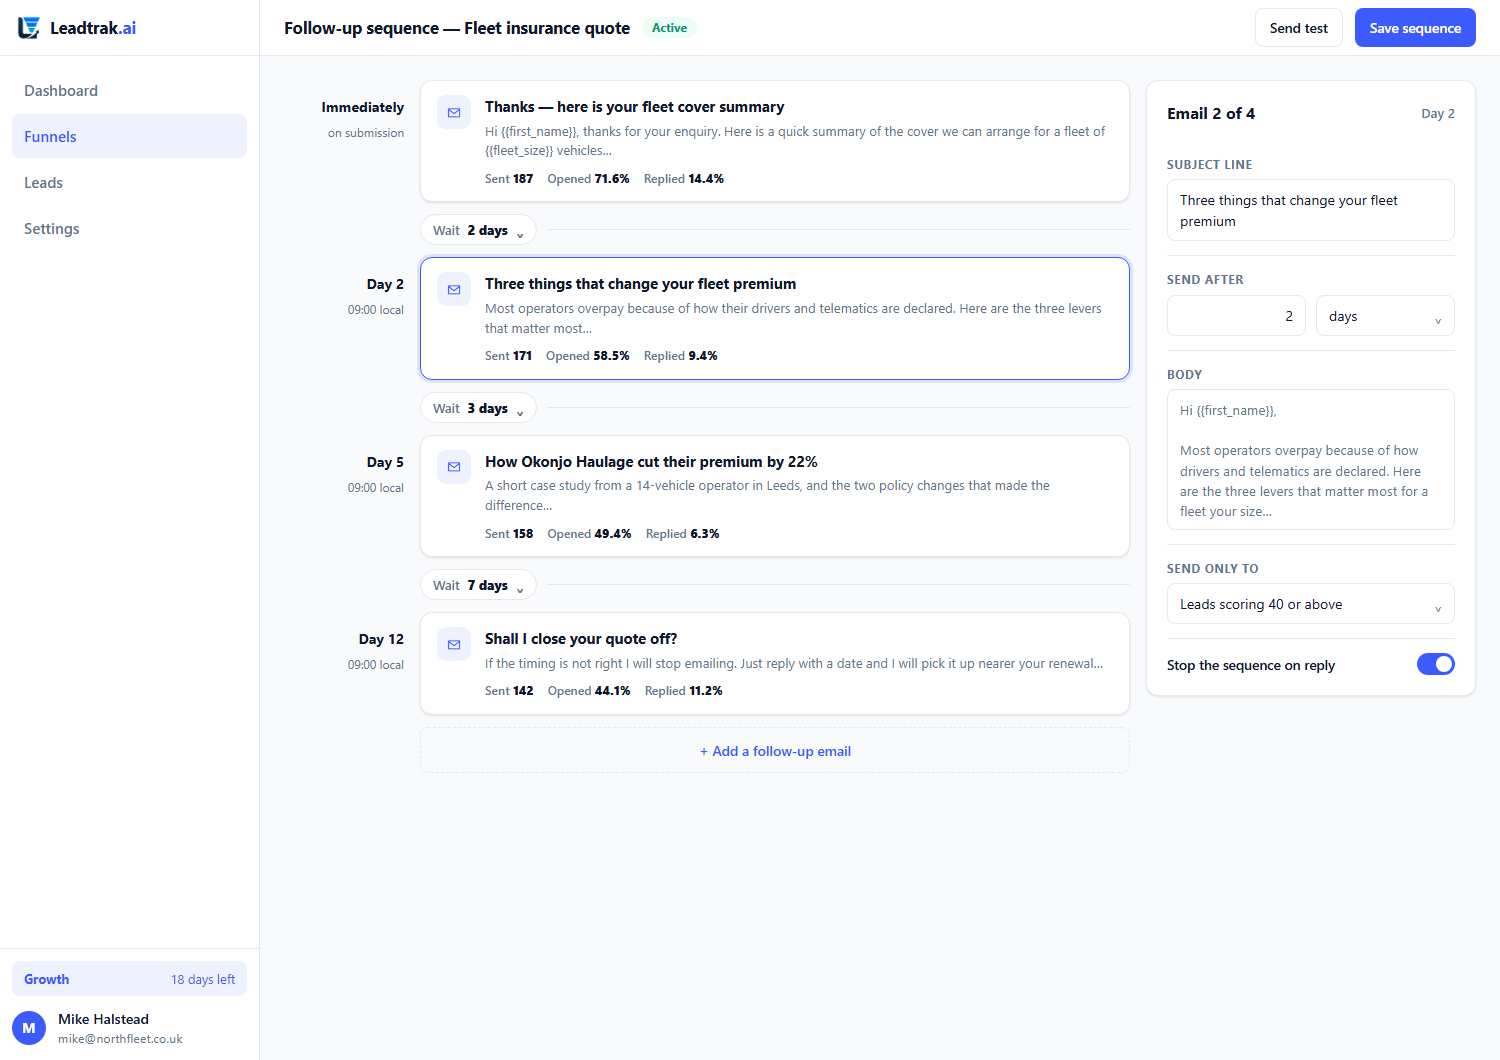Toggle Stop the sequence on reply switch

point(1436,664)
